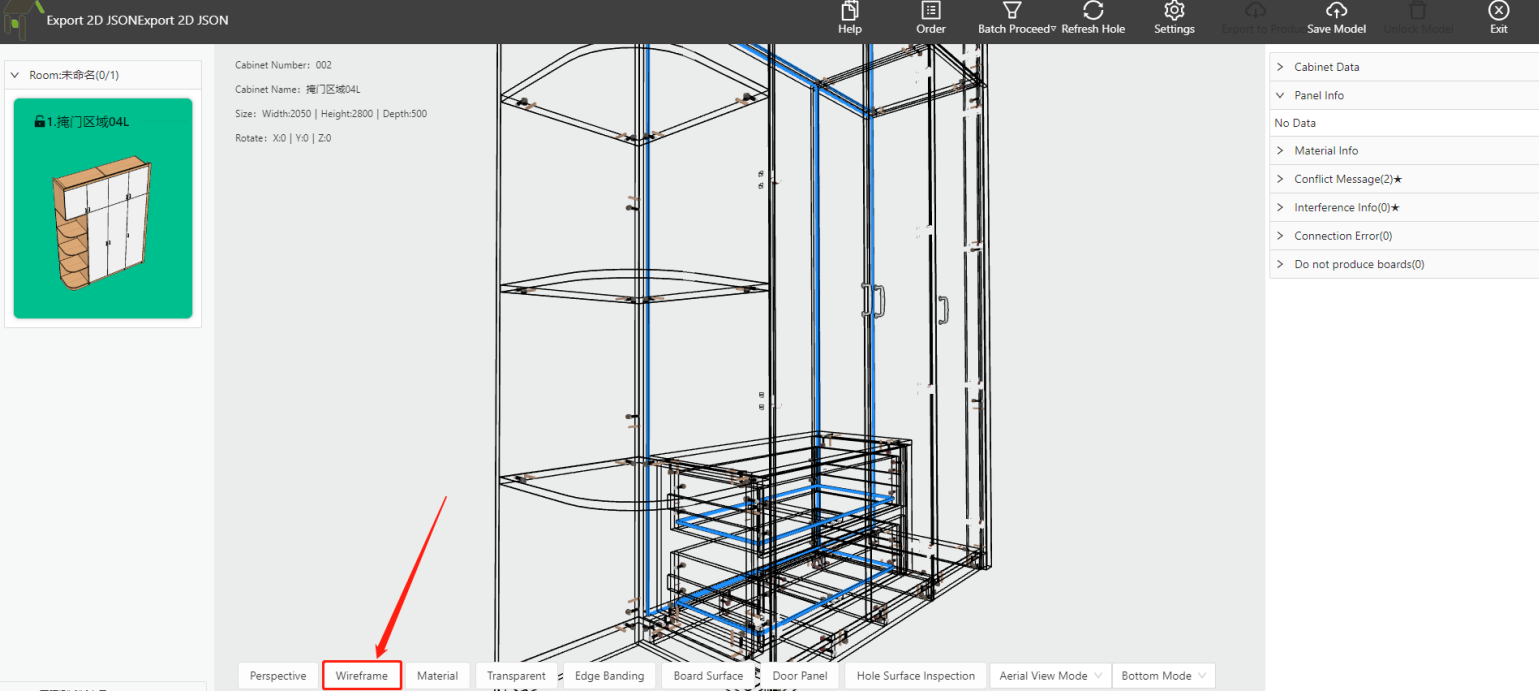Click Hole Surface Inspection button
This screenshot has height=694, width=1539.
point(915,676)
